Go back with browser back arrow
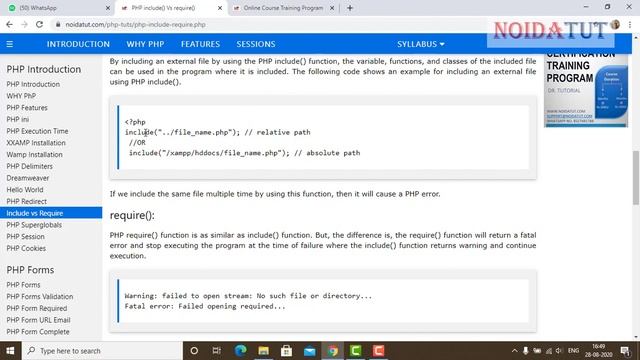This screenshot has width=640, height=360. [x=9, y=24]
